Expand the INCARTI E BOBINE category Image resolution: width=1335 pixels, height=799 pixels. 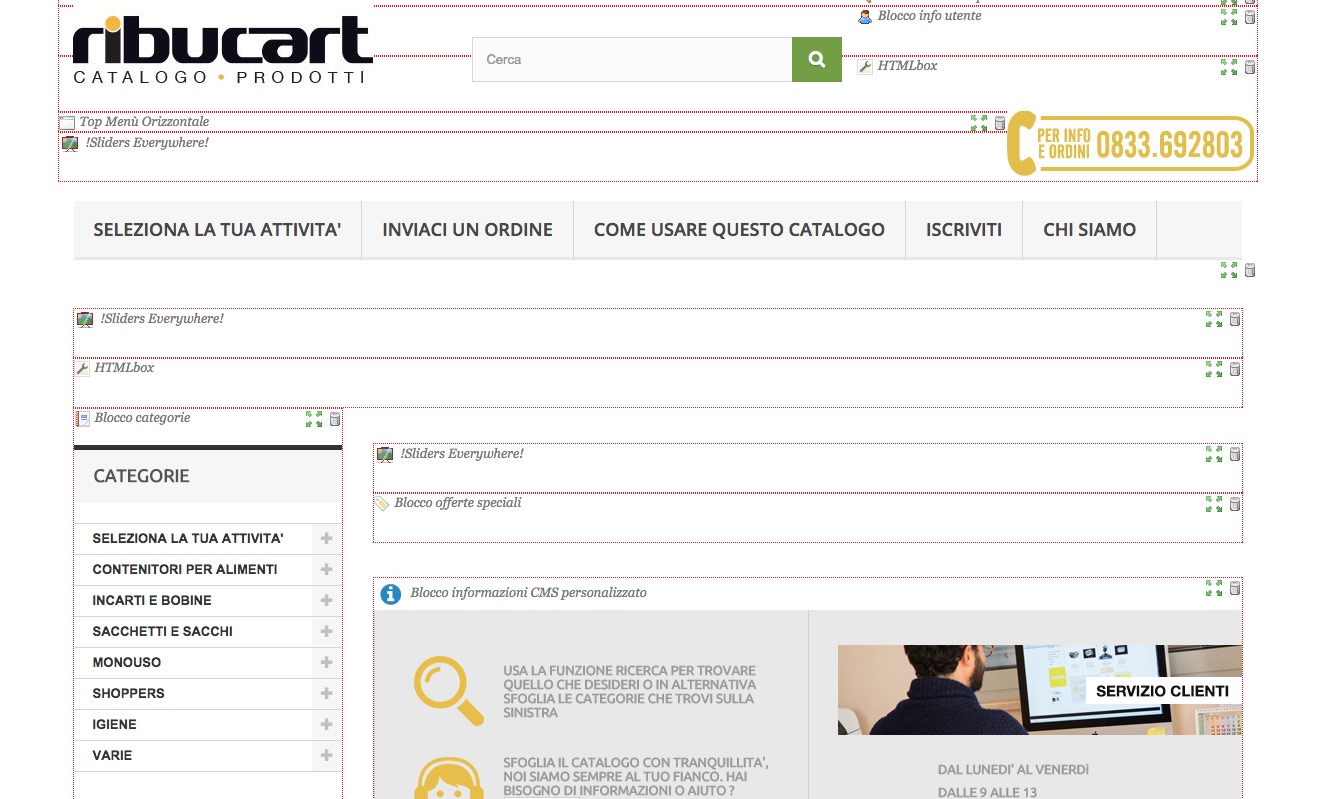tap(326, 601)
